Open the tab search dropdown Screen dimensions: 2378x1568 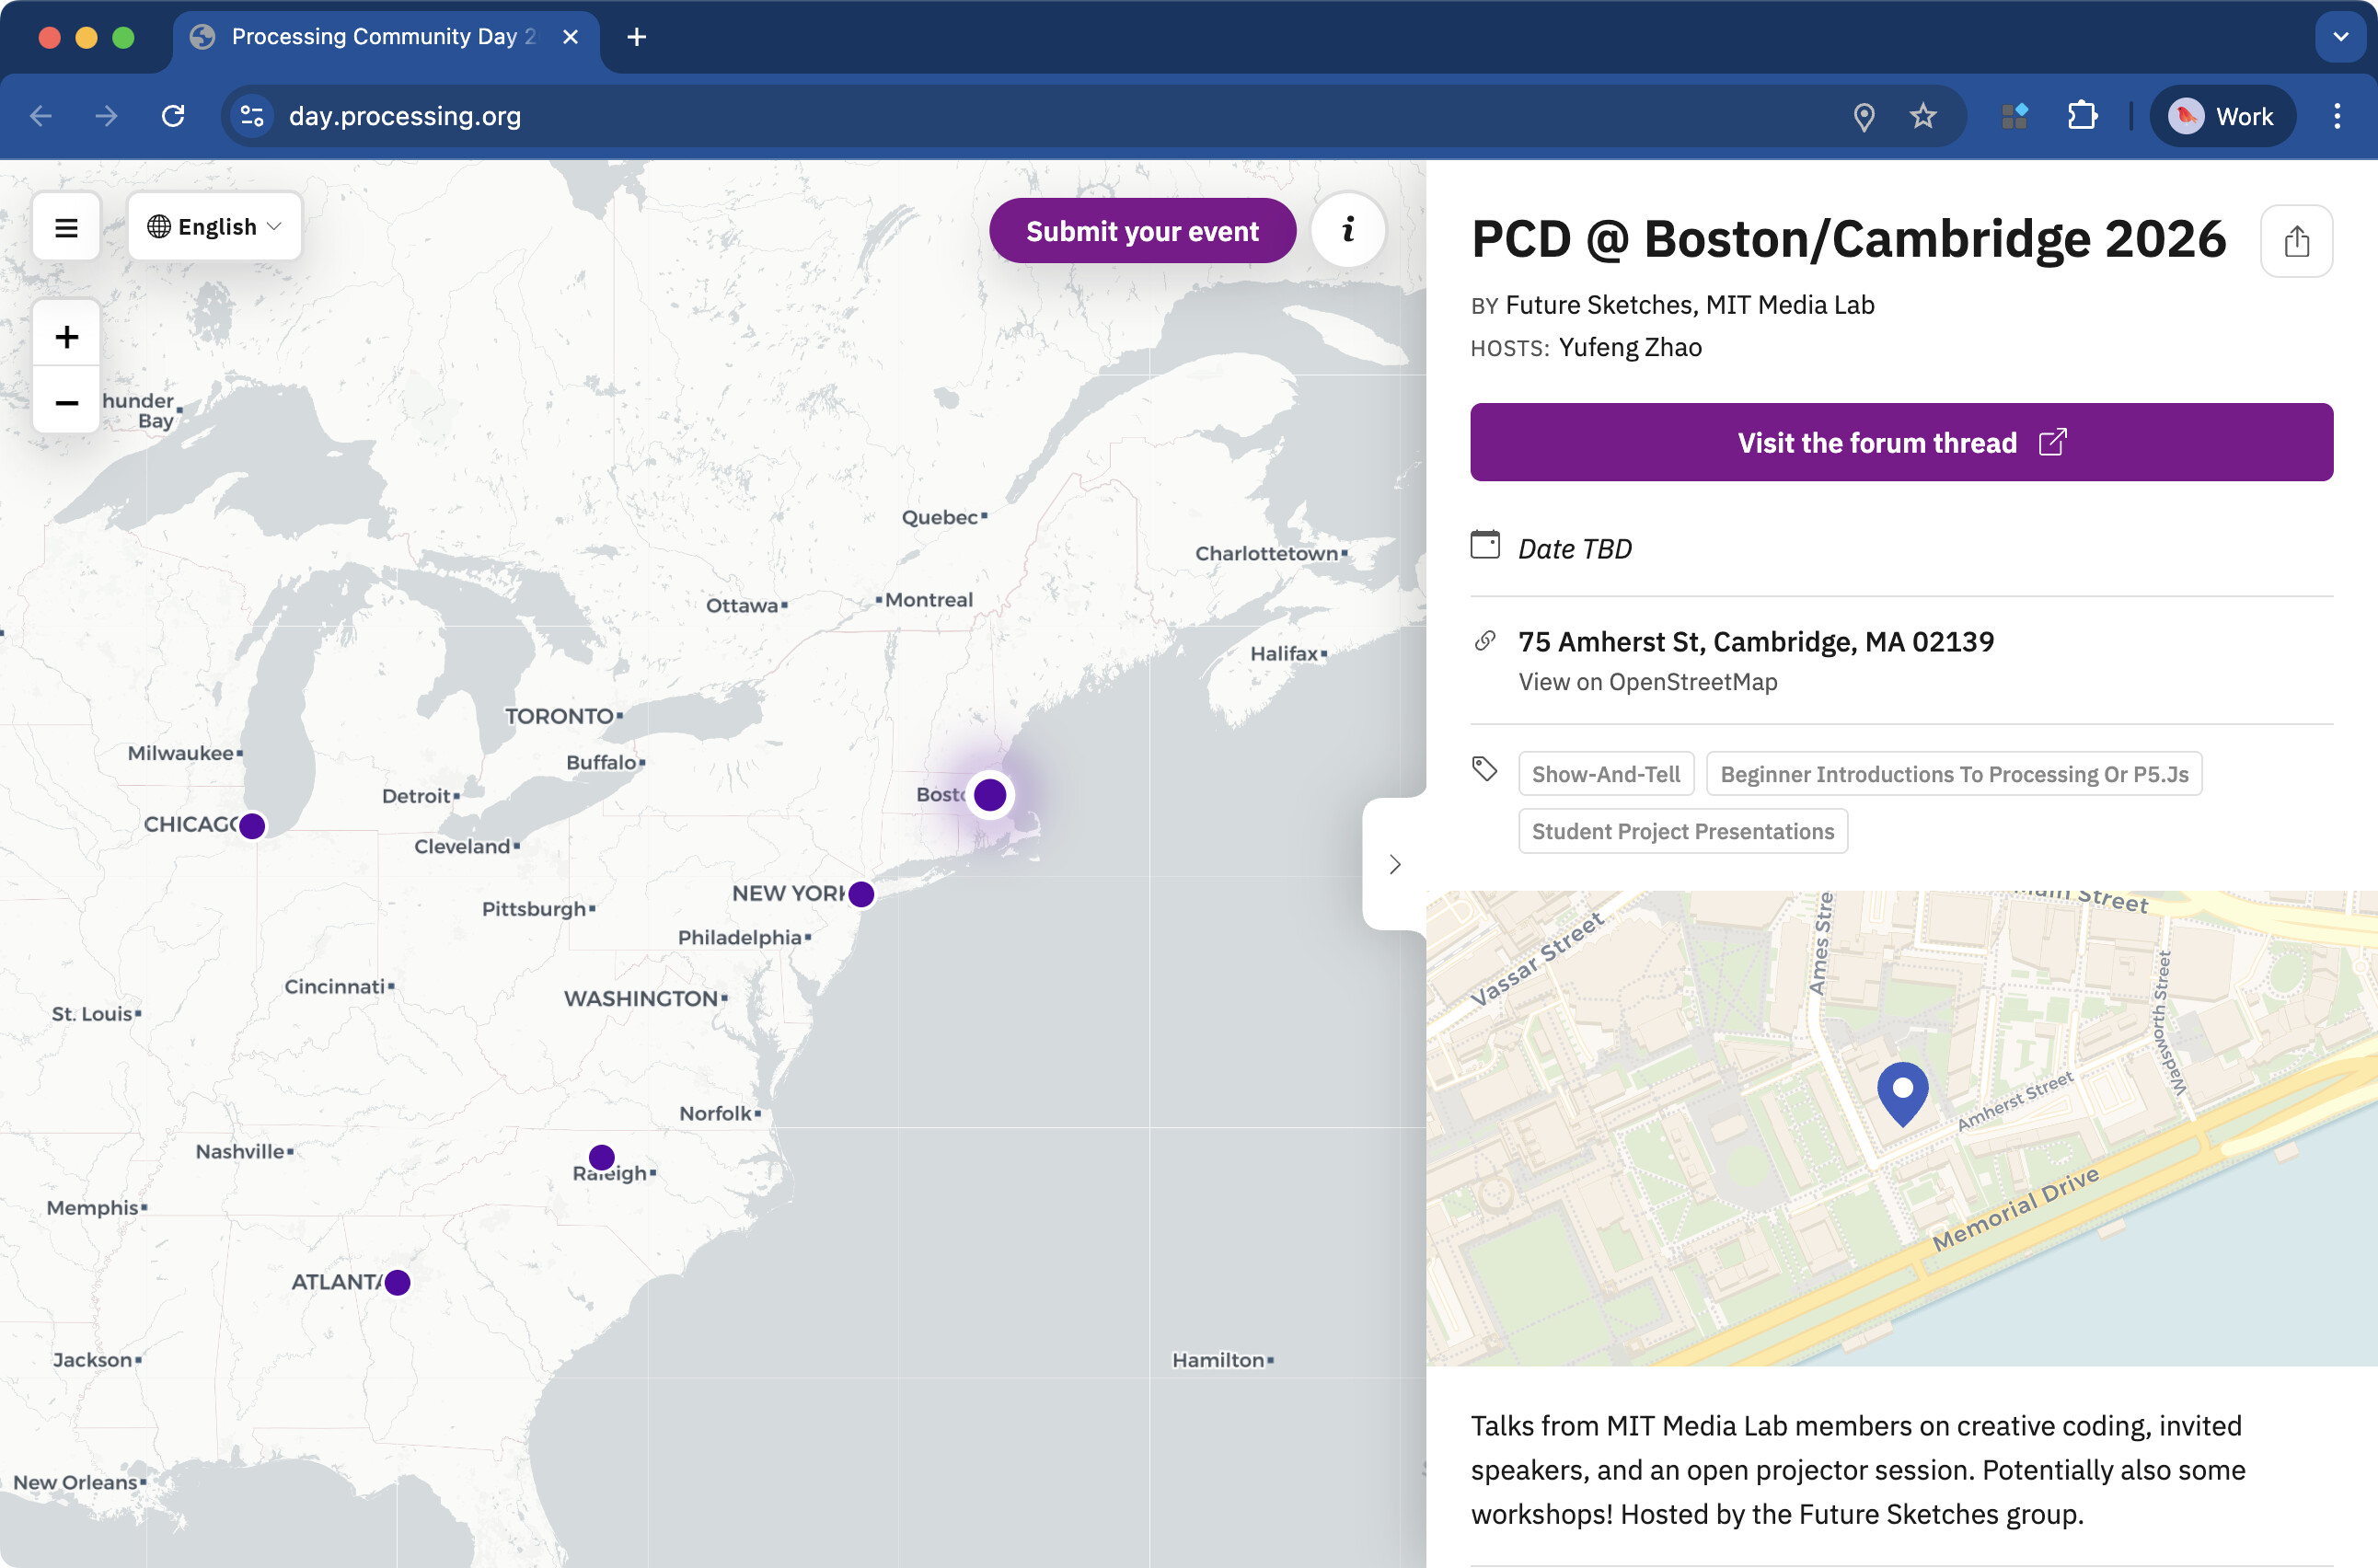2340,37
